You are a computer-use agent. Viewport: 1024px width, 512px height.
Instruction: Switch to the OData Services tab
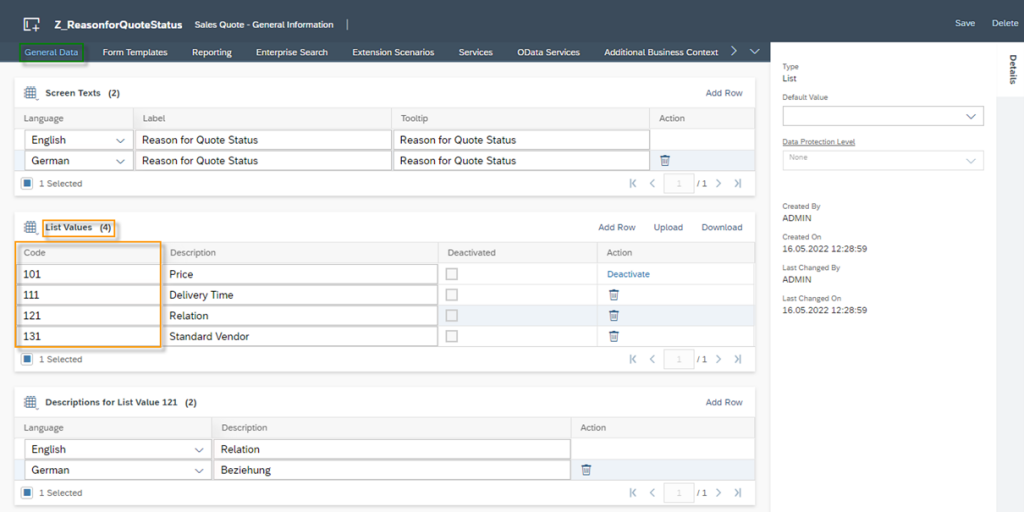pyautogui.click(x=549, y=52)
